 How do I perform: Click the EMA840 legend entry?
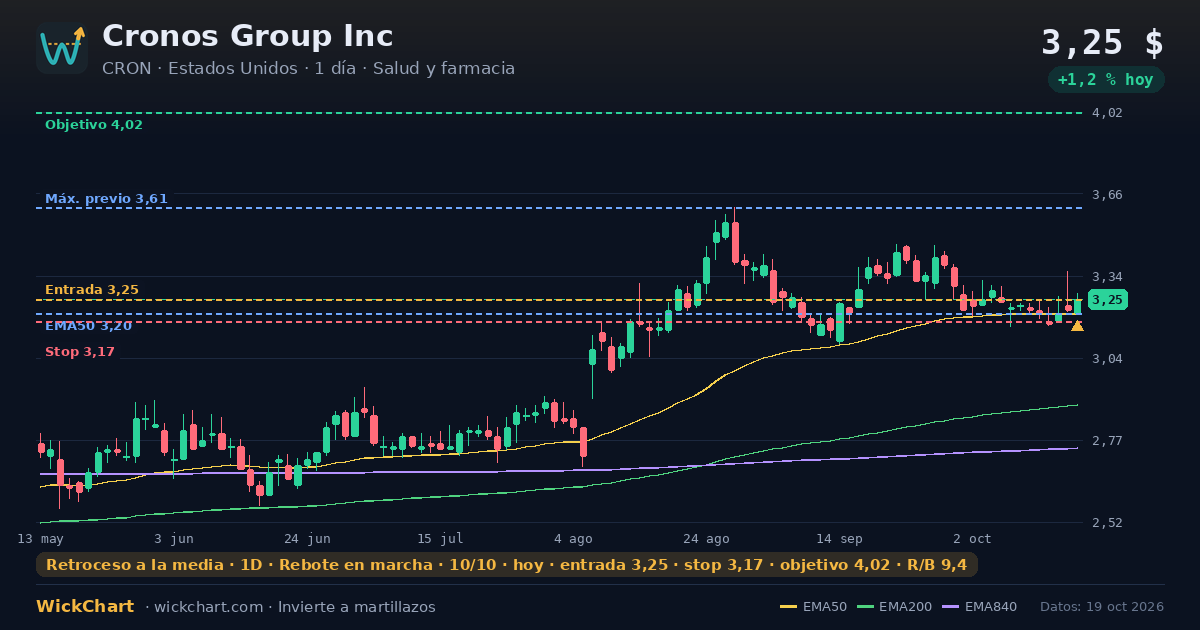point(979,607)
